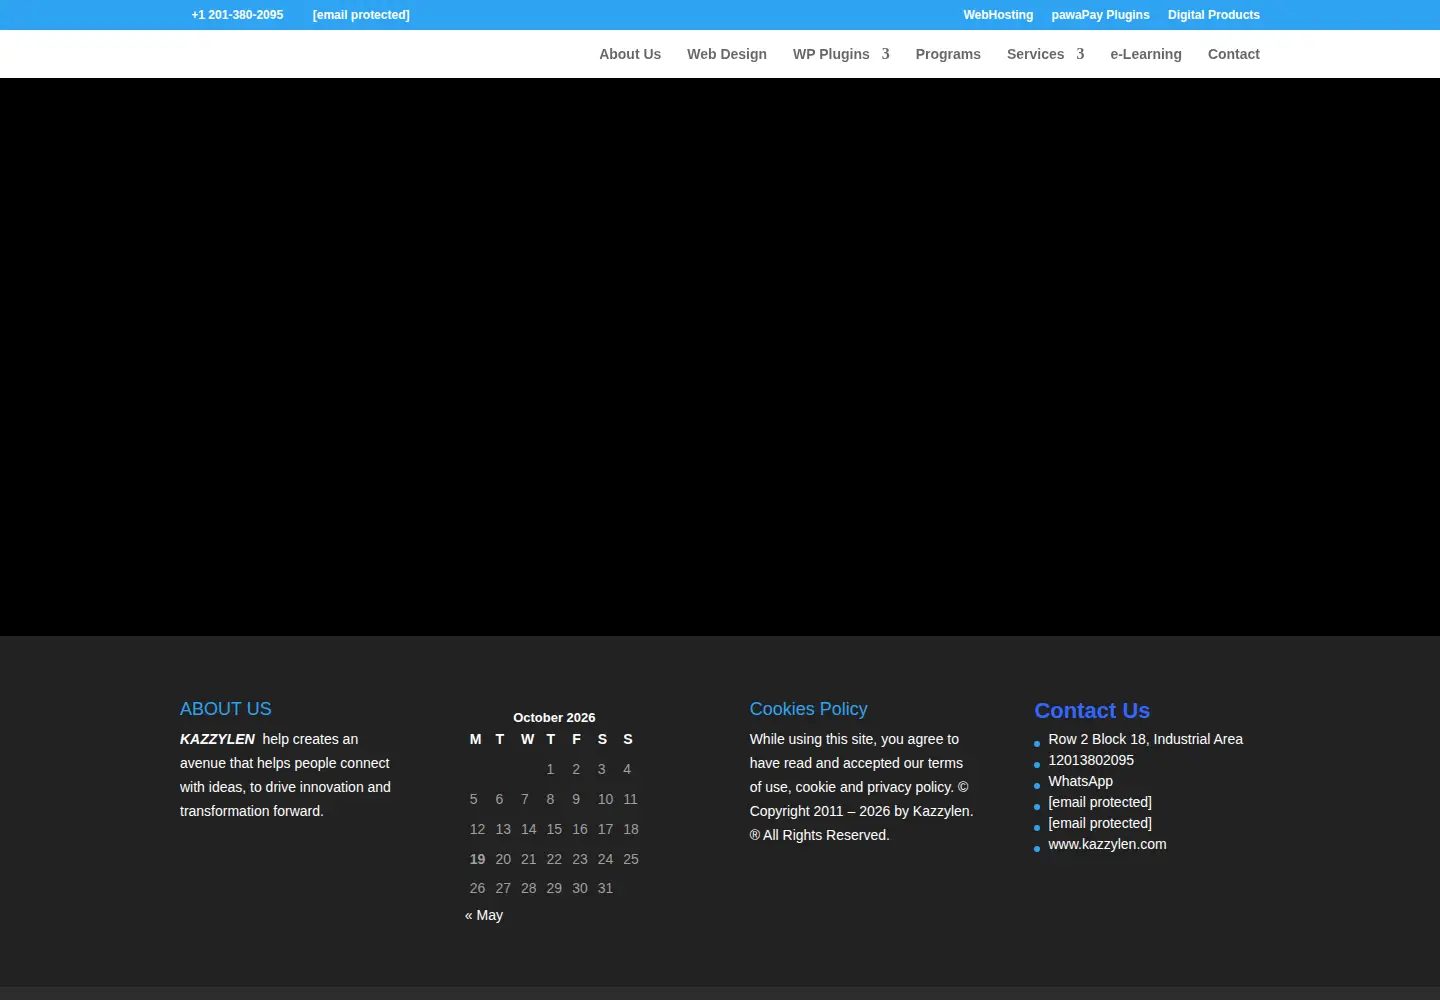Click the KAZZYLEN bold italic text
This screenshot has height=1000, width=1440.
coord(217,739)
